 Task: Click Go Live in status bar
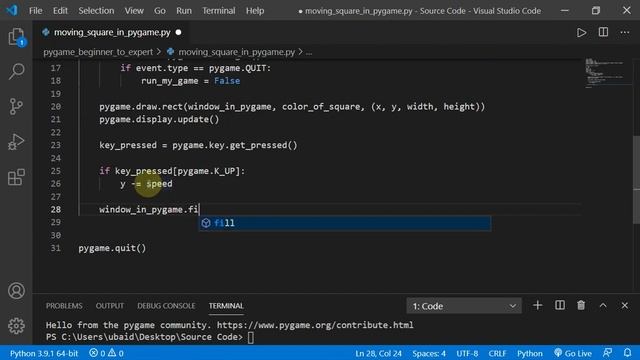[x=573, y=353]
